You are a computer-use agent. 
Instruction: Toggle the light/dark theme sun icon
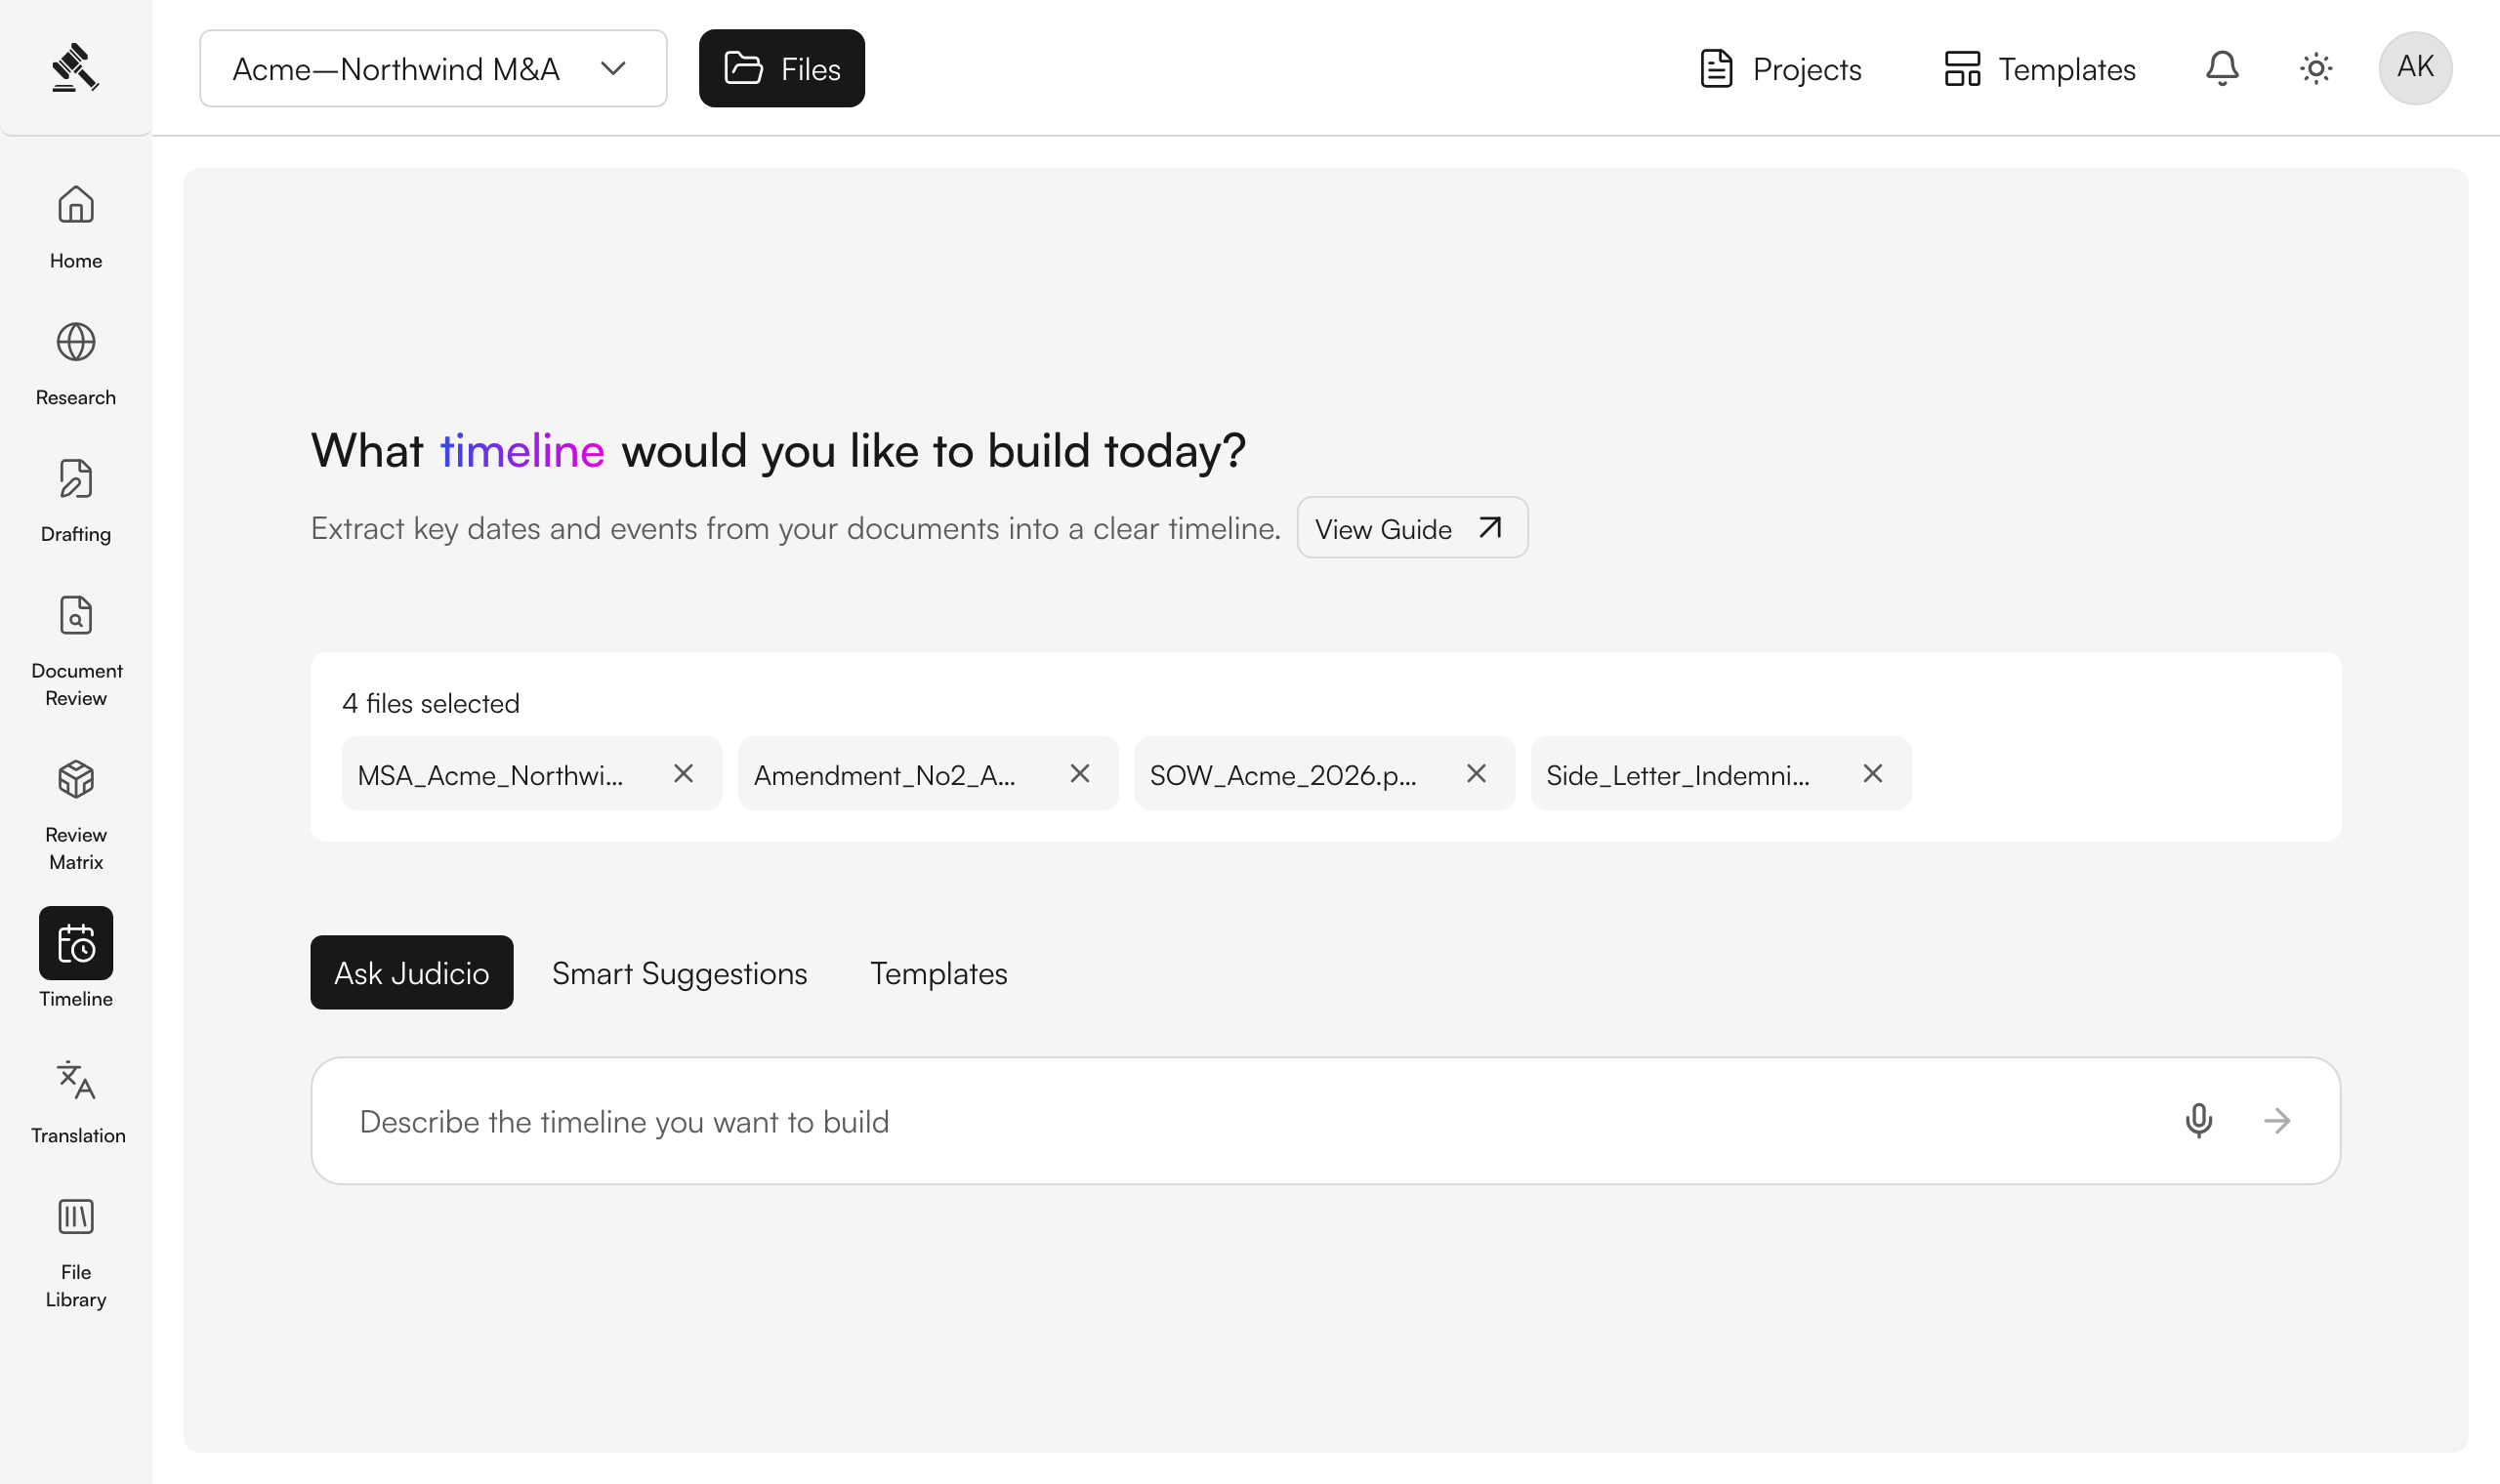tap(2316, 68)
